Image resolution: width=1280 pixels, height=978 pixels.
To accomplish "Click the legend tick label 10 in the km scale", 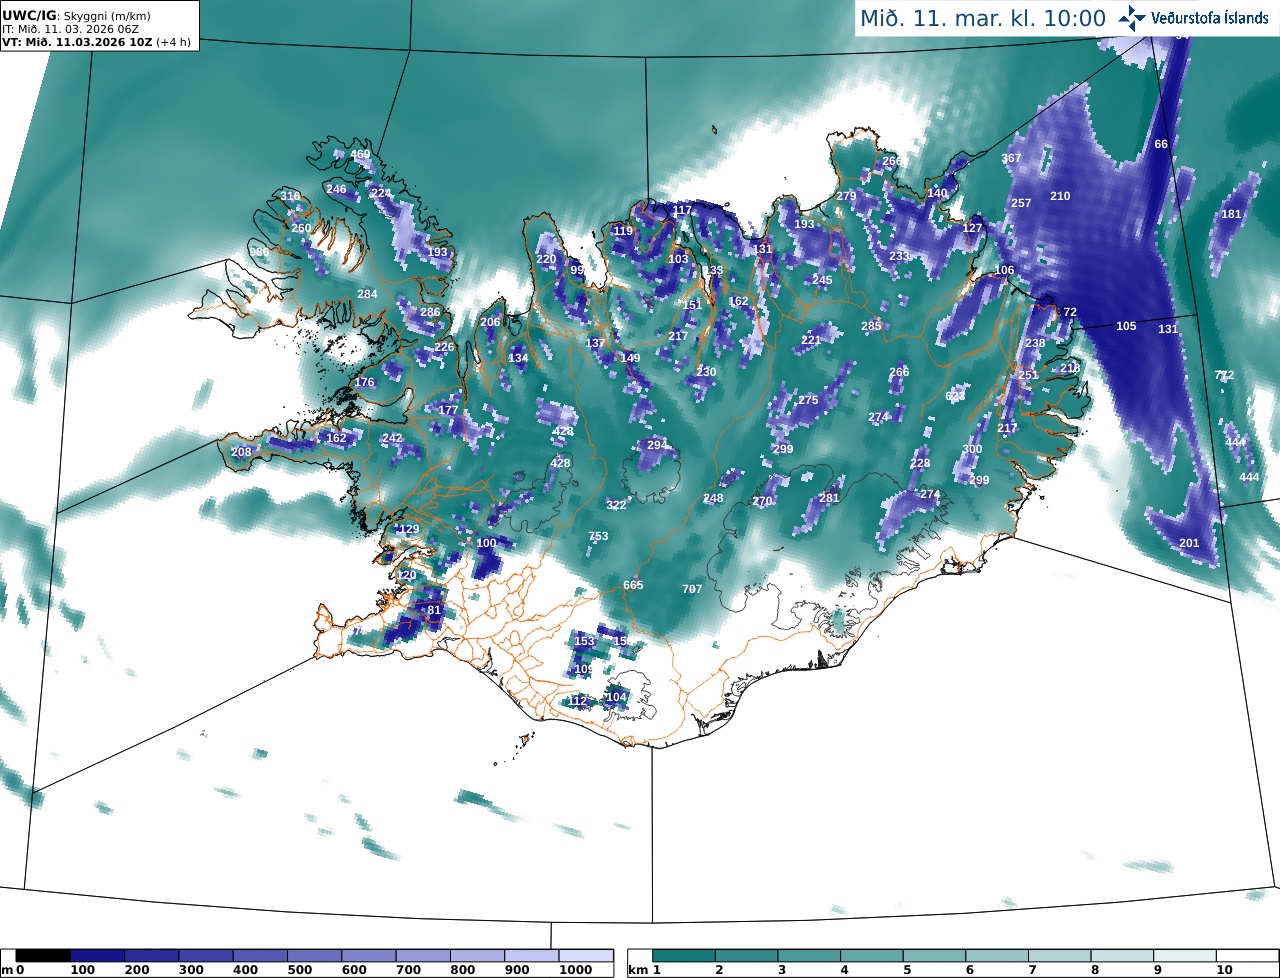I will [1224, 970].
